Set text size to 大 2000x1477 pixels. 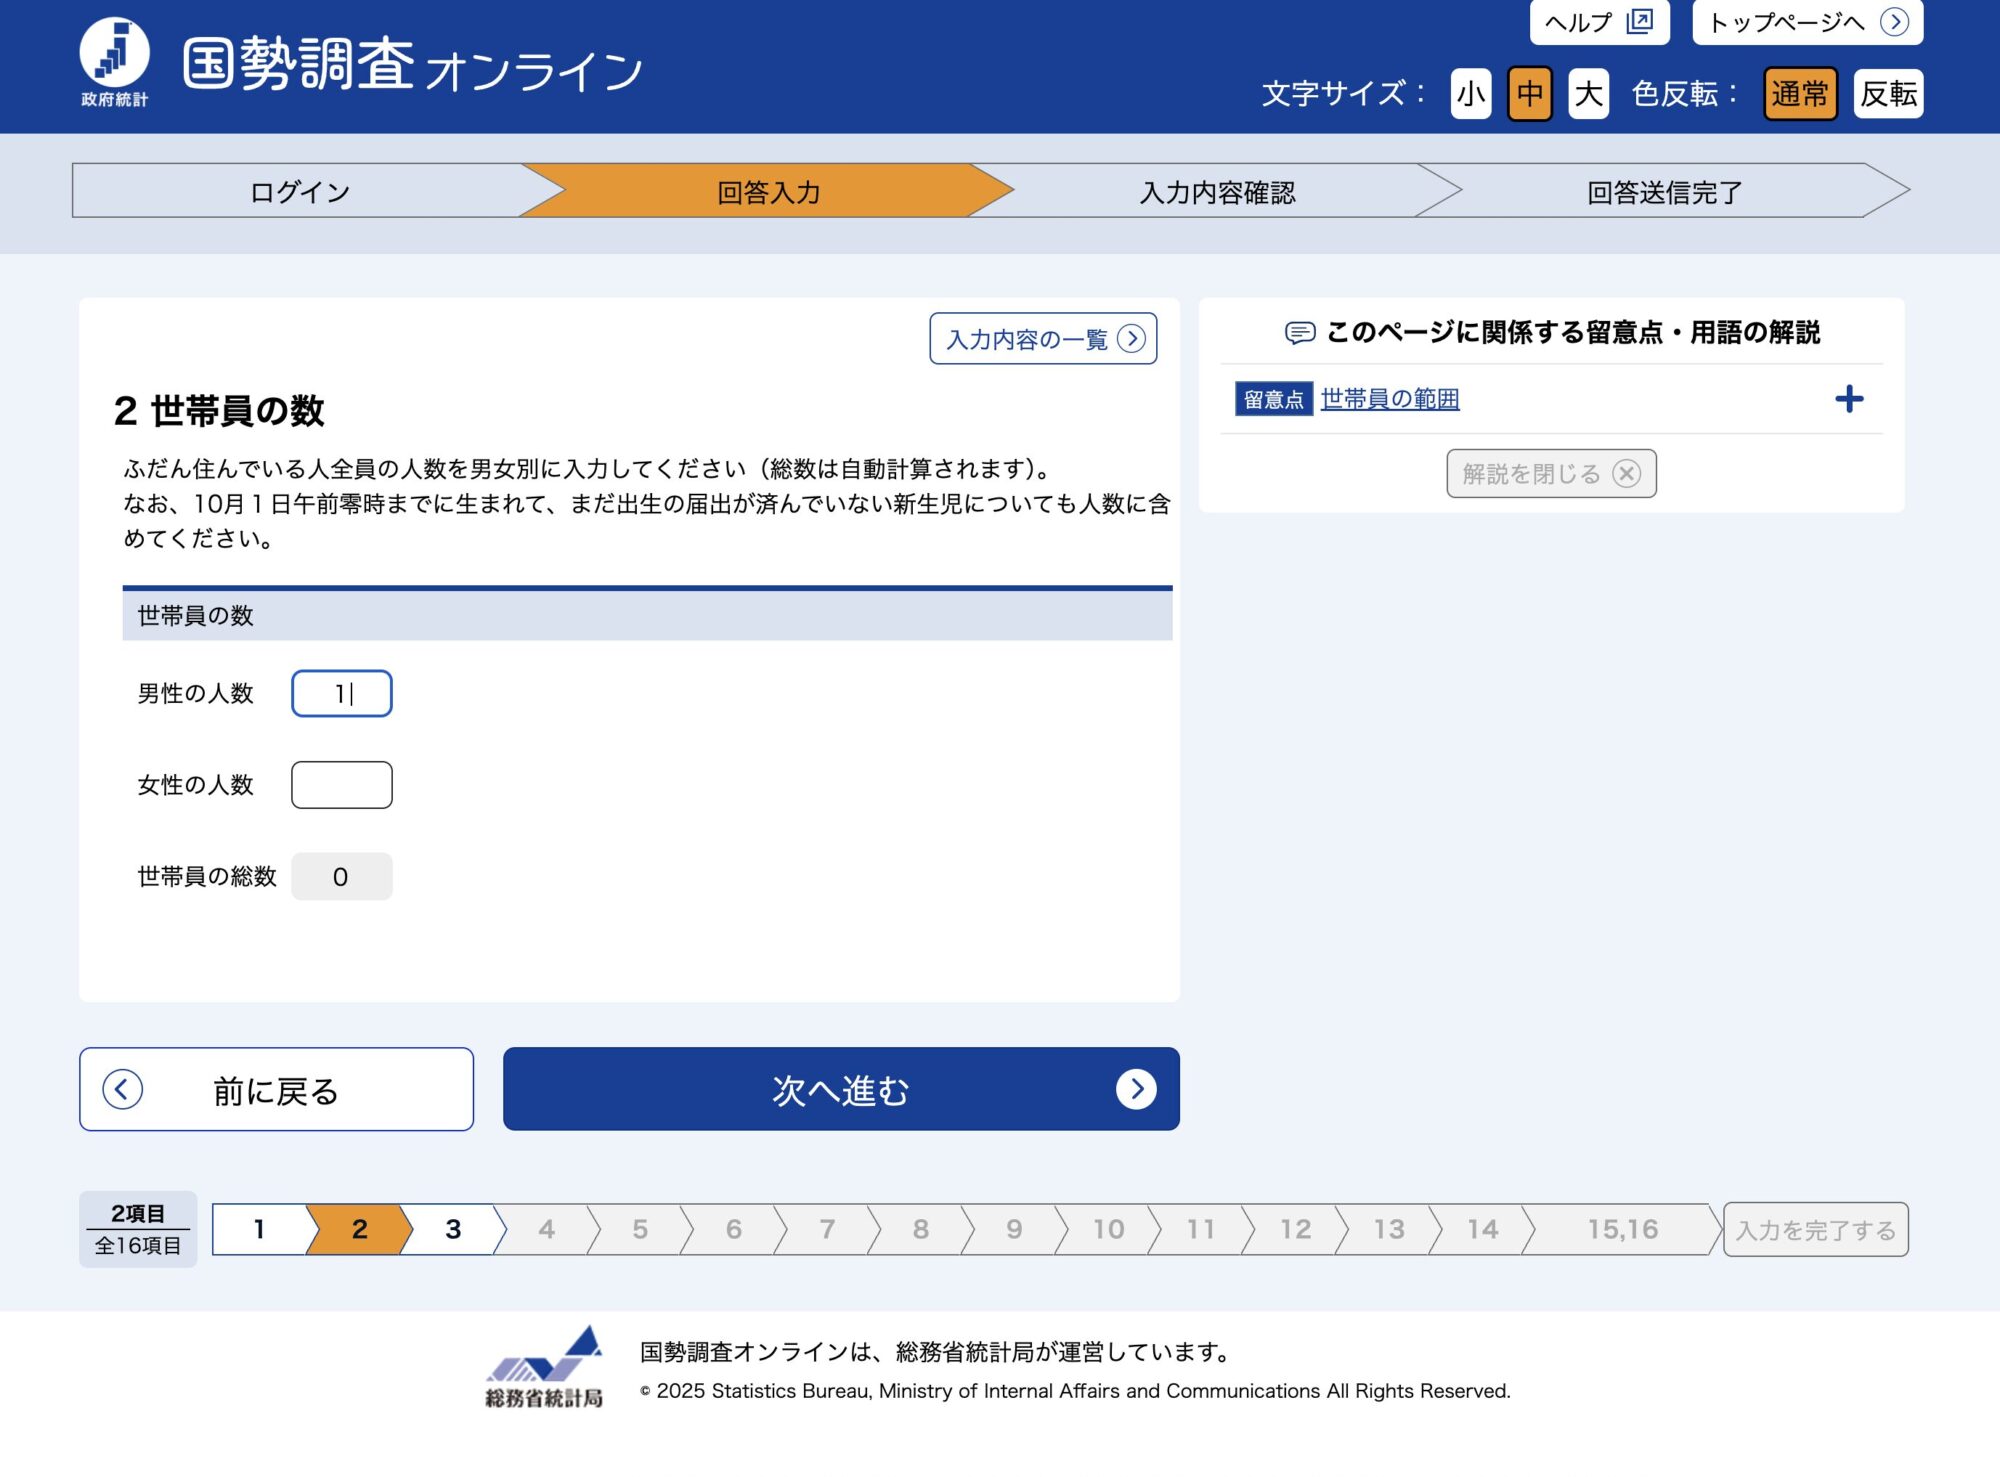(1588, 94)
